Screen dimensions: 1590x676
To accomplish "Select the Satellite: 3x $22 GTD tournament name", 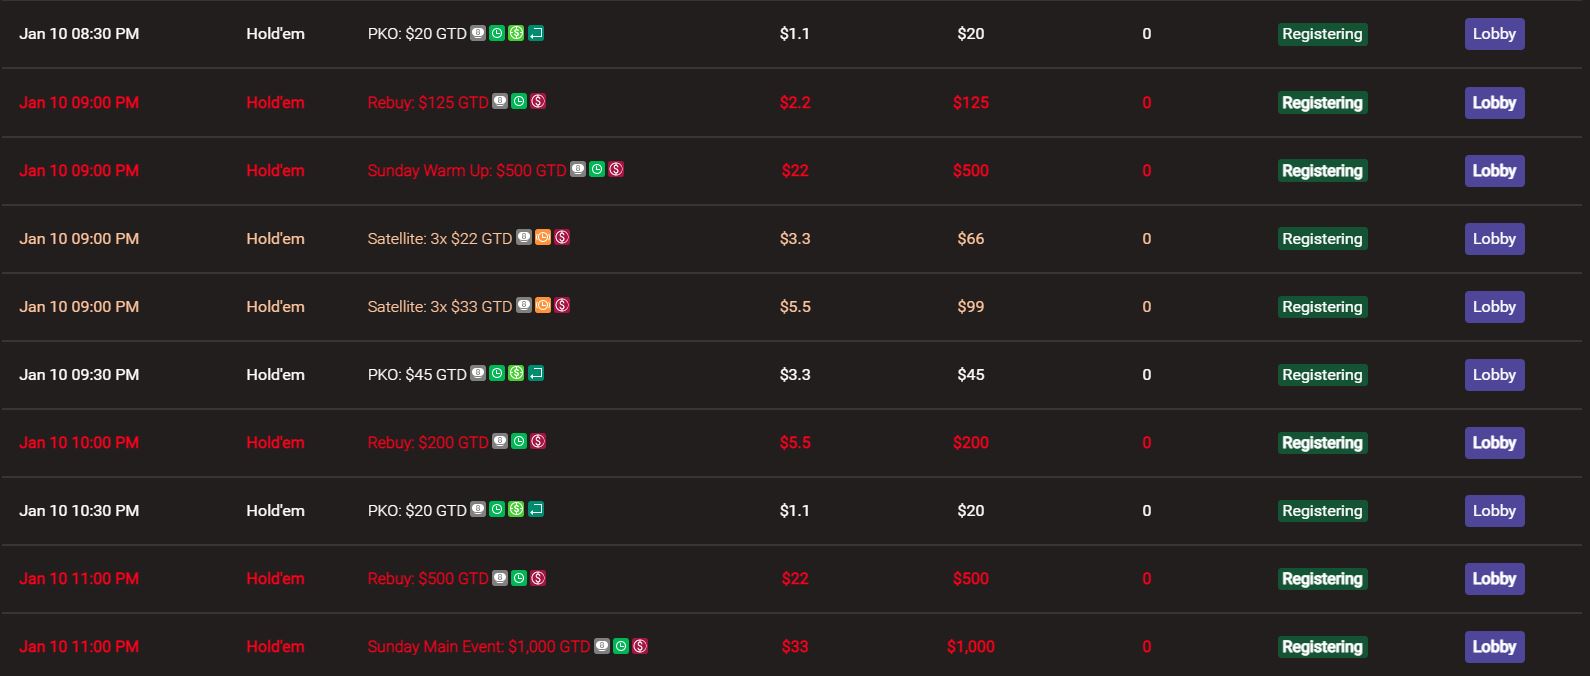I will [x=439, y=239].
